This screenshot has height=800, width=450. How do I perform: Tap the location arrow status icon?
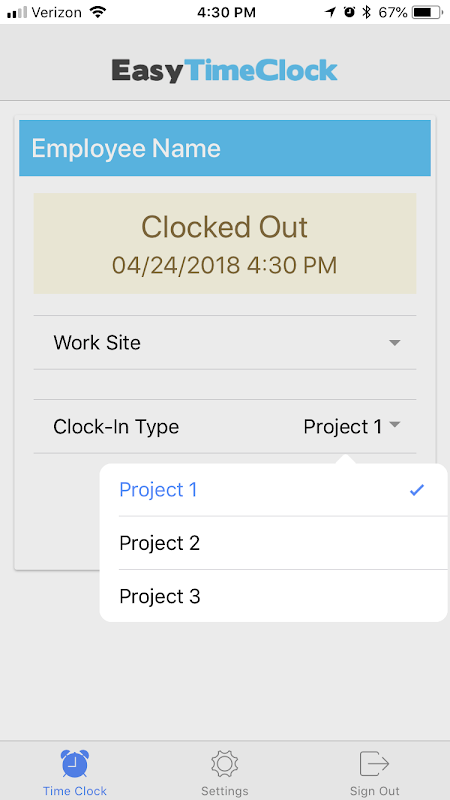point(331,12)
